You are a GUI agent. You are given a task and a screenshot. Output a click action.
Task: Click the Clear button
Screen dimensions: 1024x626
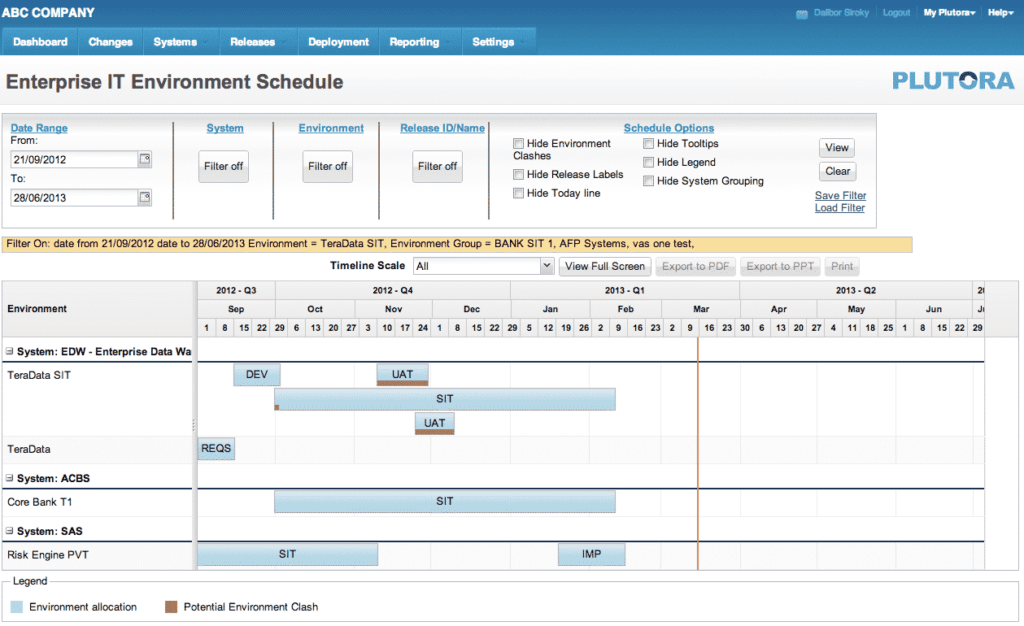[837, 171]
